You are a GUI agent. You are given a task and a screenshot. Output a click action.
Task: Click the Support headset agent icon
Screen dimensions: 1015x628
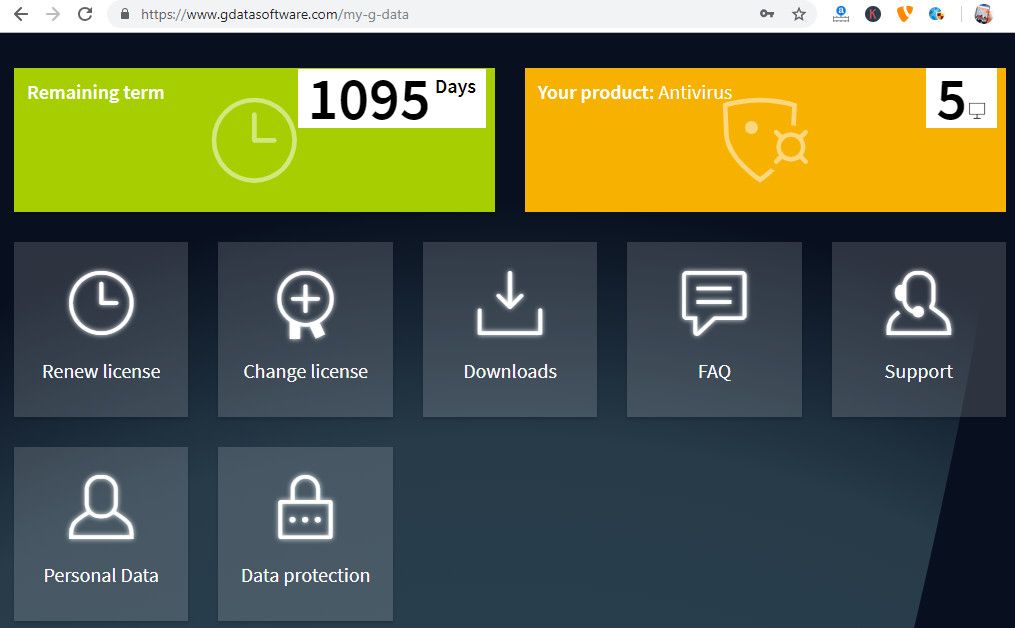919,303
